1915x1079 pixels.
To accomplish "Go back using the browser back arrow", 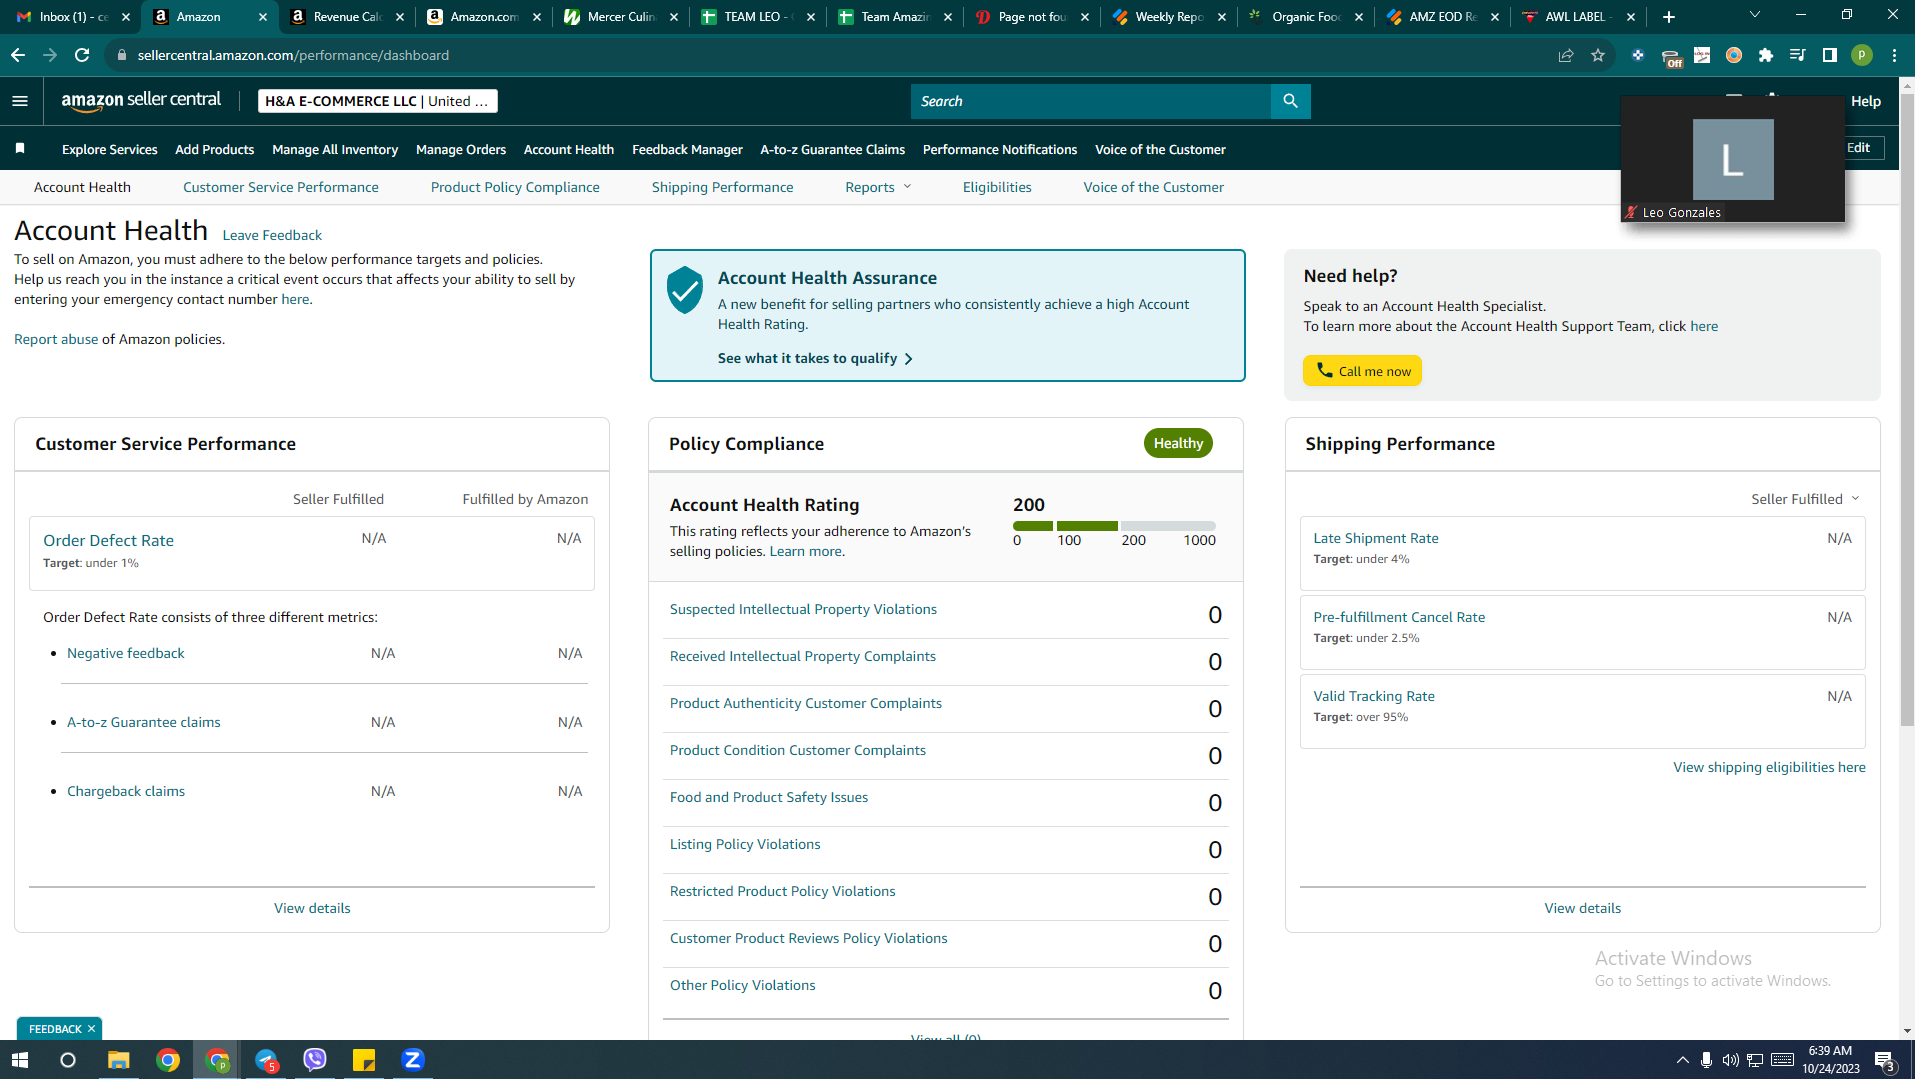I will 18,55.
